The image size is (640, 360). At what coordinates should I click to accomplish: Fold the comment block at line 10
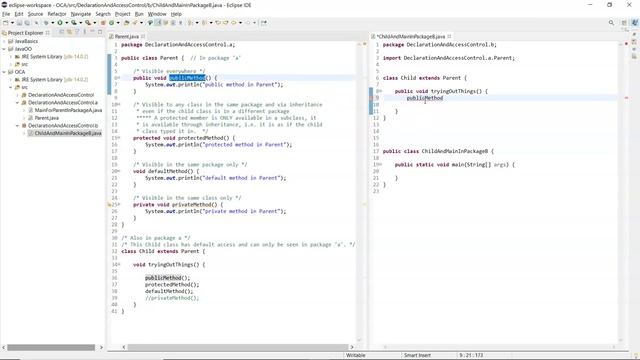[x=119, y=104]
